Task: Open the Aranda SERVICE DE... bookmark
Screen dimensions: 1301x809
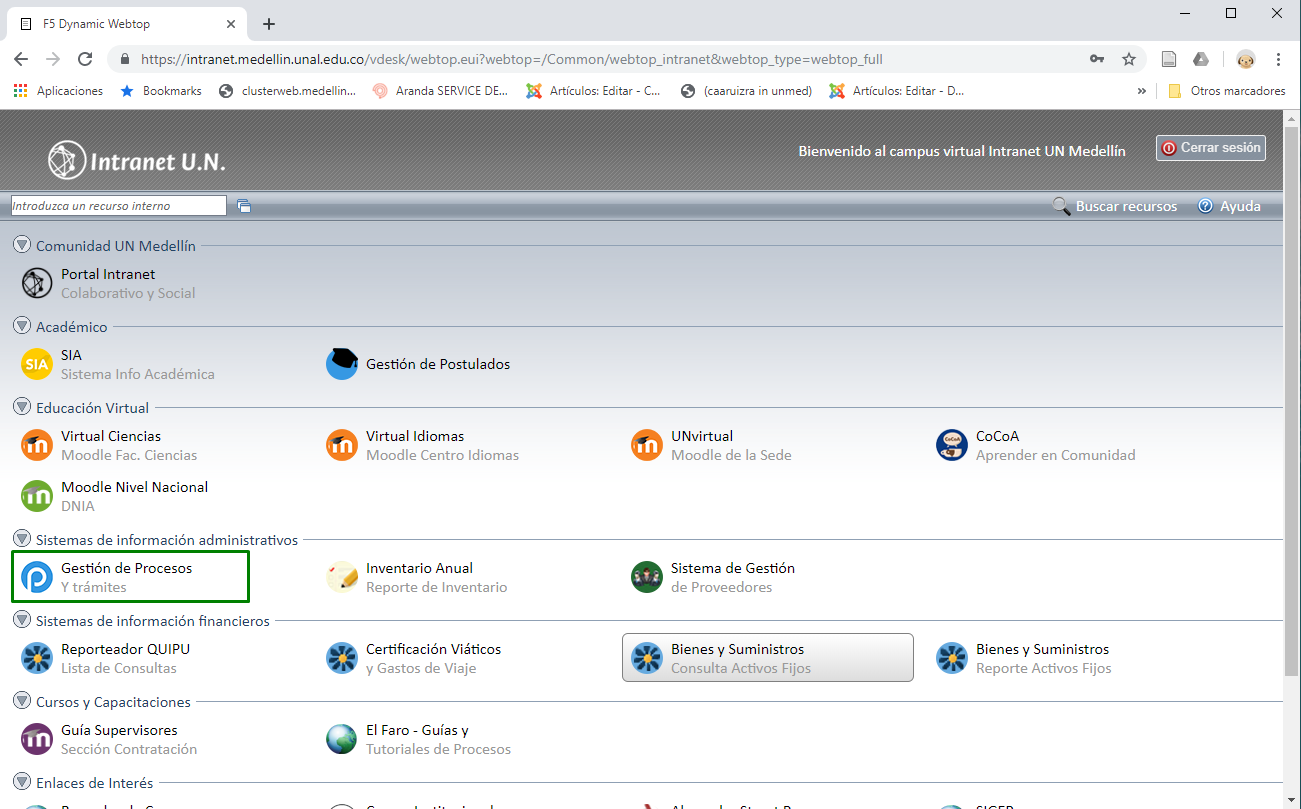Action: click(441, 91)
